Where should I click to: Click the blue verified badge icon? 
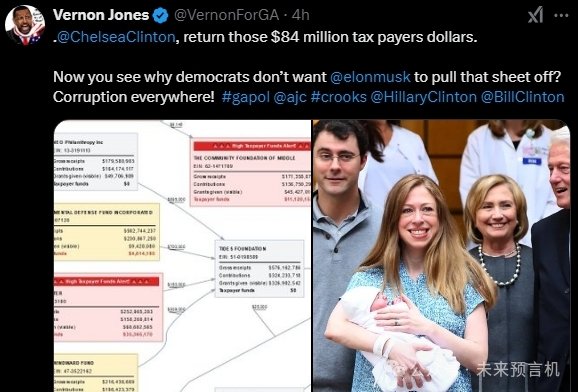pos(160,15)
